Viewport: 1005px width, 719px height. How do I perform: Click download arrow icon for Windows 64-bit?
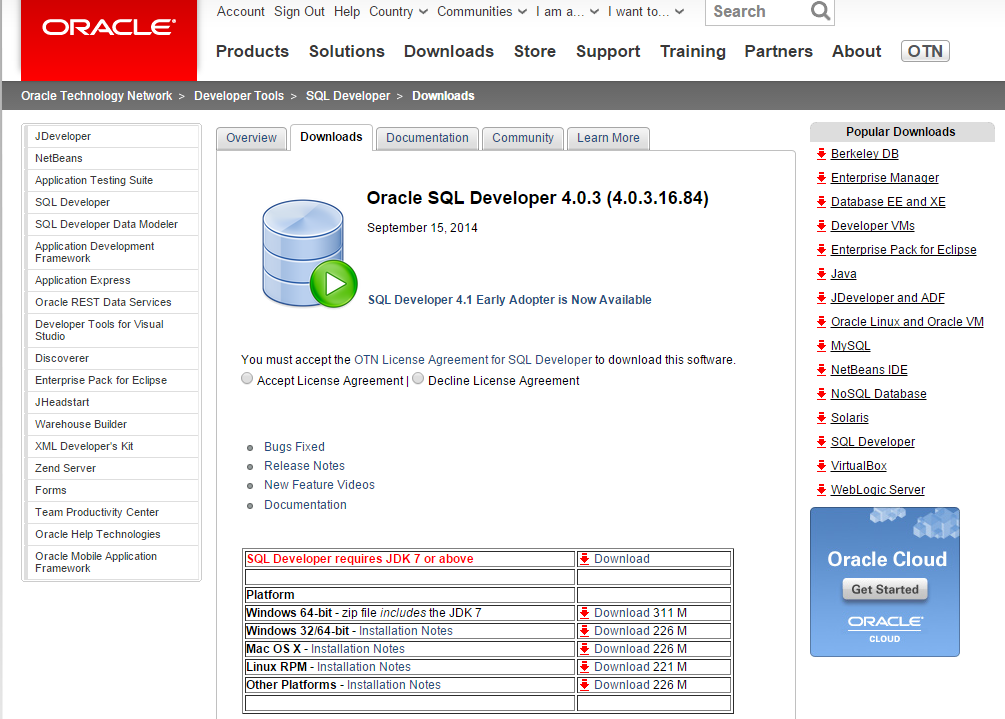(585, 613)
